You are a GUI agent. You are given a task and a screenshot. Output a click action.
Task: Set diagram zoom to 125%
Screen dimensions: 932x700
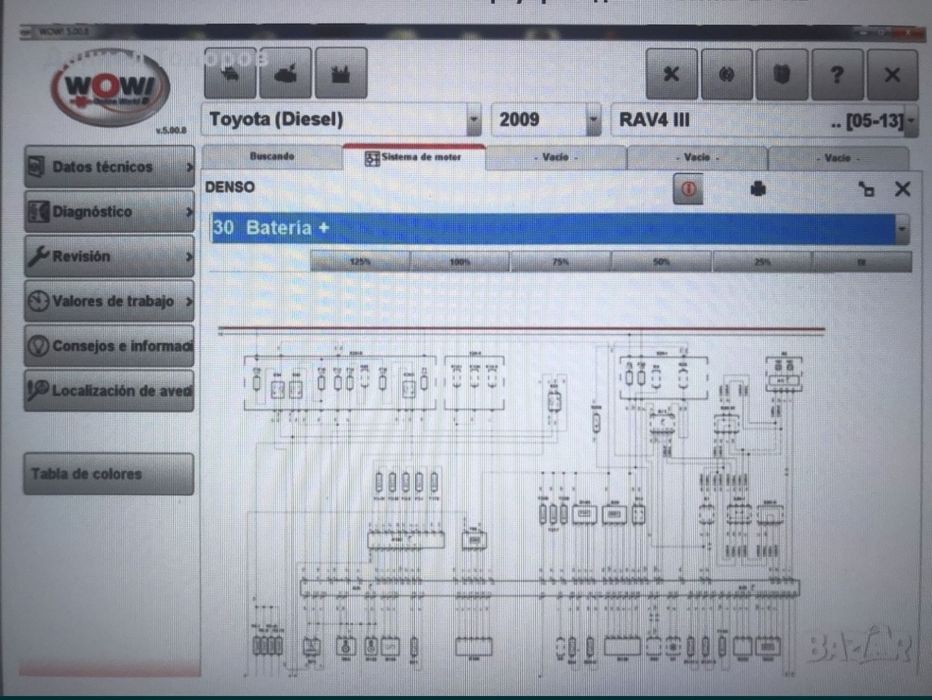point(360,261)
